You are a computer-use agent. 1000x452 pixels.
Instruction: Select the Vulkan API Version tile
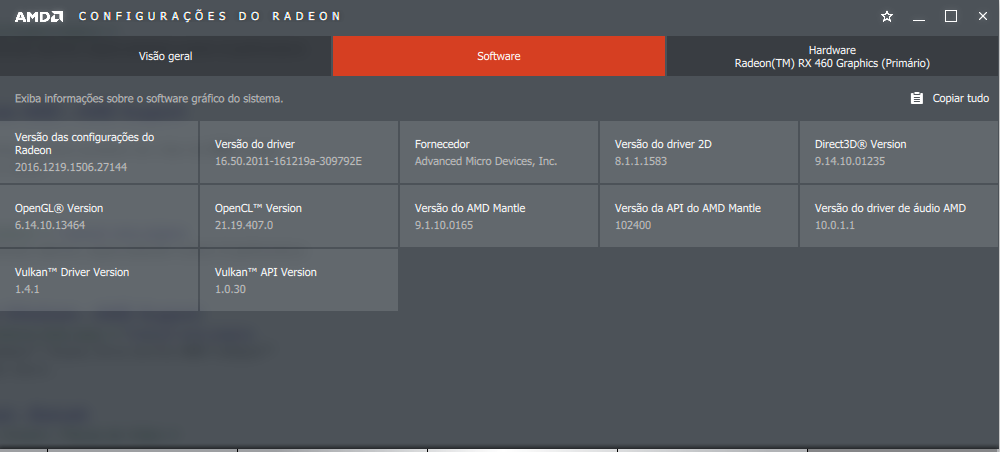pos(299,280)
